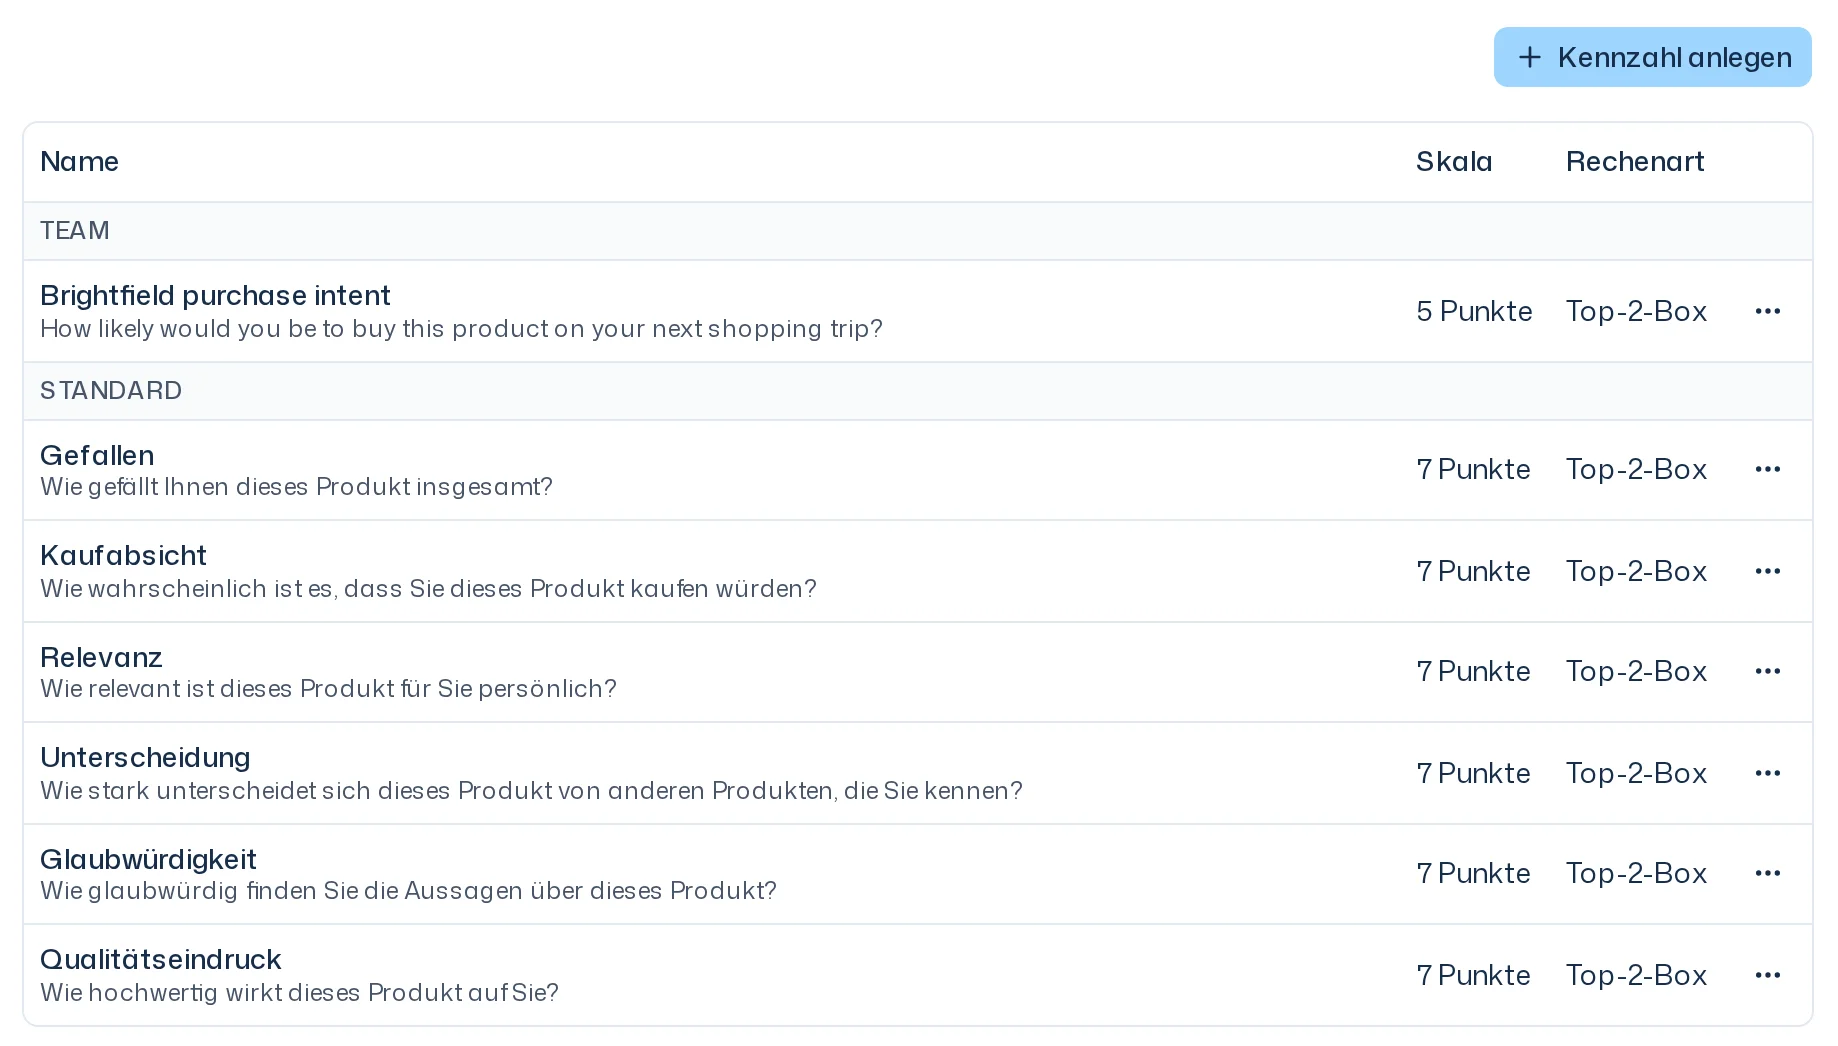Select the Kaufabsicht metric name
The width and height of the screenshot is (1838, 1046).
pos(123,556)
